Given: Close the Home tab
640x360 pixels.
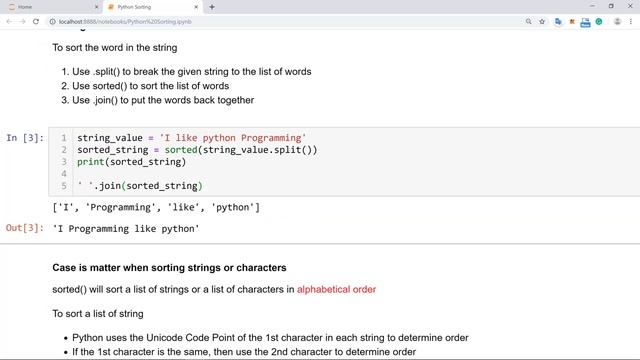Looking at the screenshot, I should point(97,7).
